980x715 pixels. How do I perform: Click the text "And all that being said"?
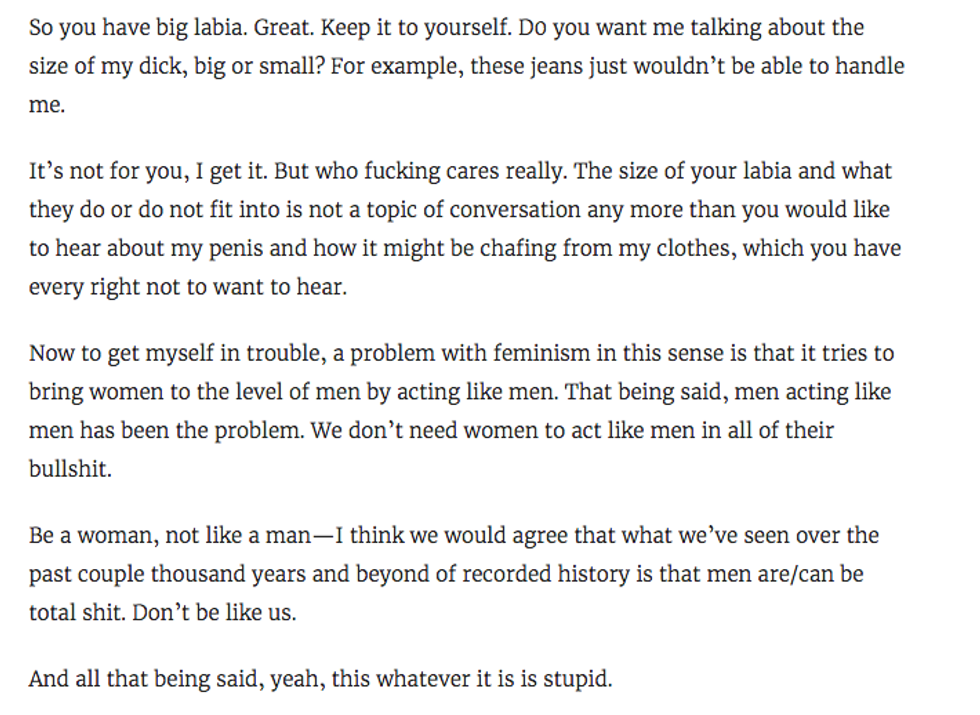click(138, 680)
